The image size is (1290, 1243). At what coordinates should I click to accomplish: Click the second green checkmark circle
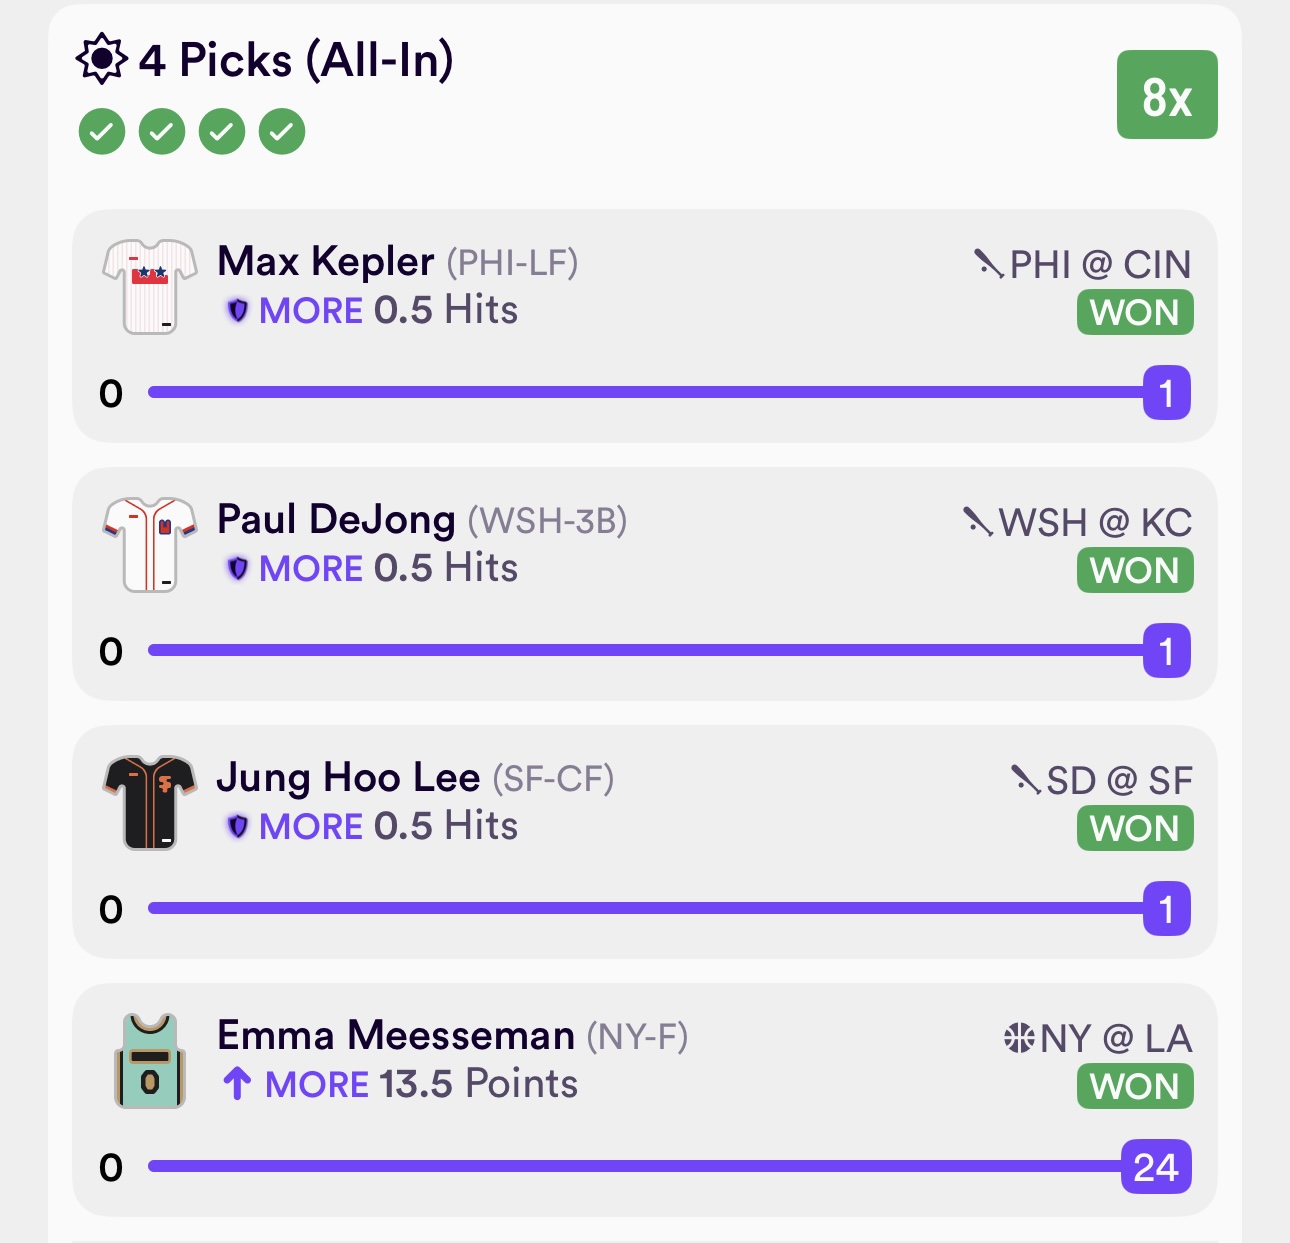click(x=162, y=132)
